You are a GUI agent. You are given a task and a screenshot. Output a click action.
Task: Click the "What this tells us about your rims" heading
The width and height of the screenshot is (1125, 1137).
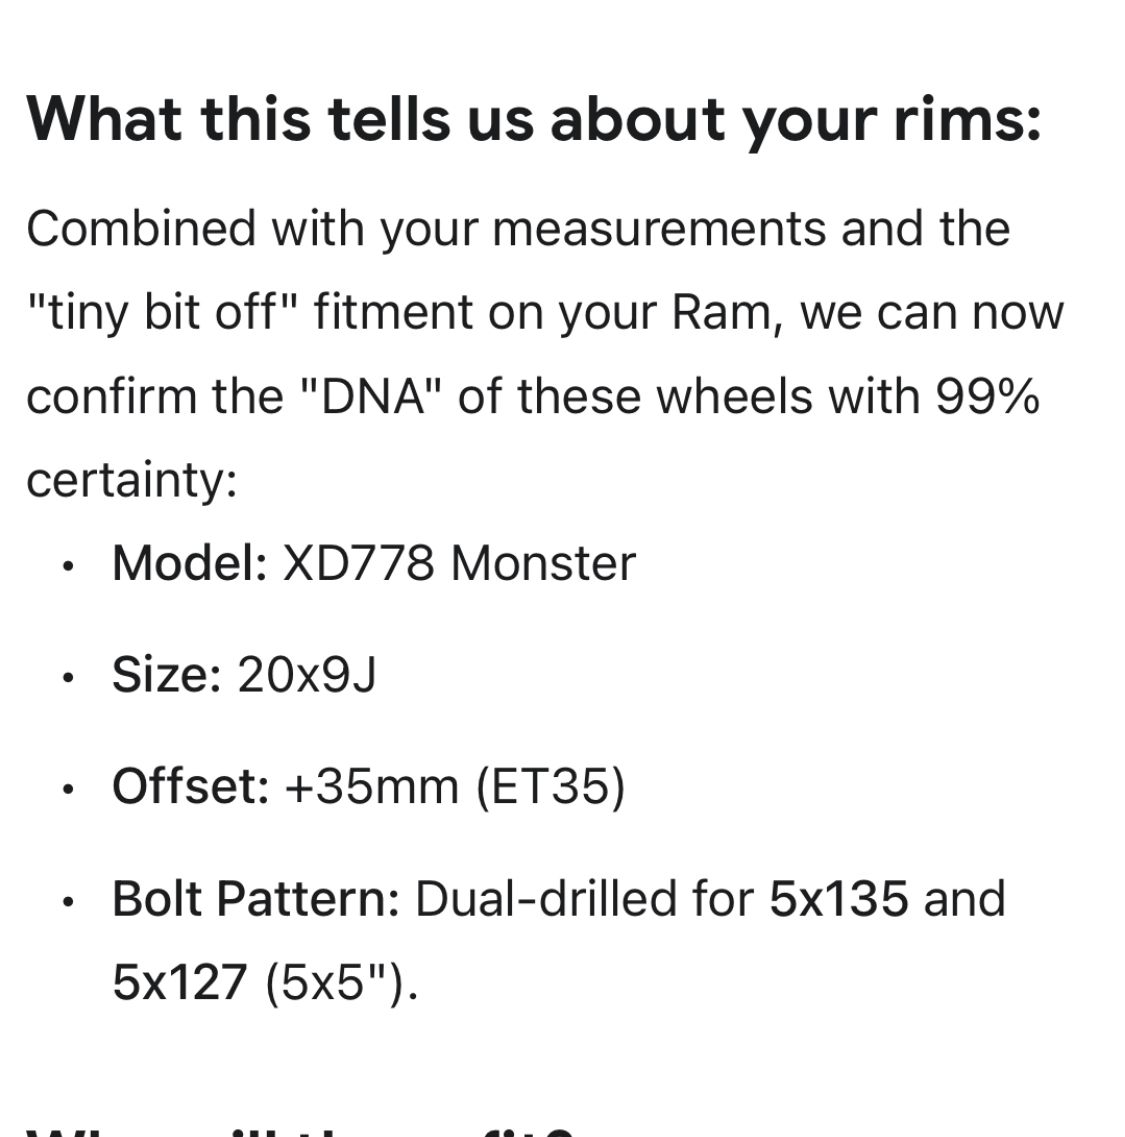[x=533, y=119]
